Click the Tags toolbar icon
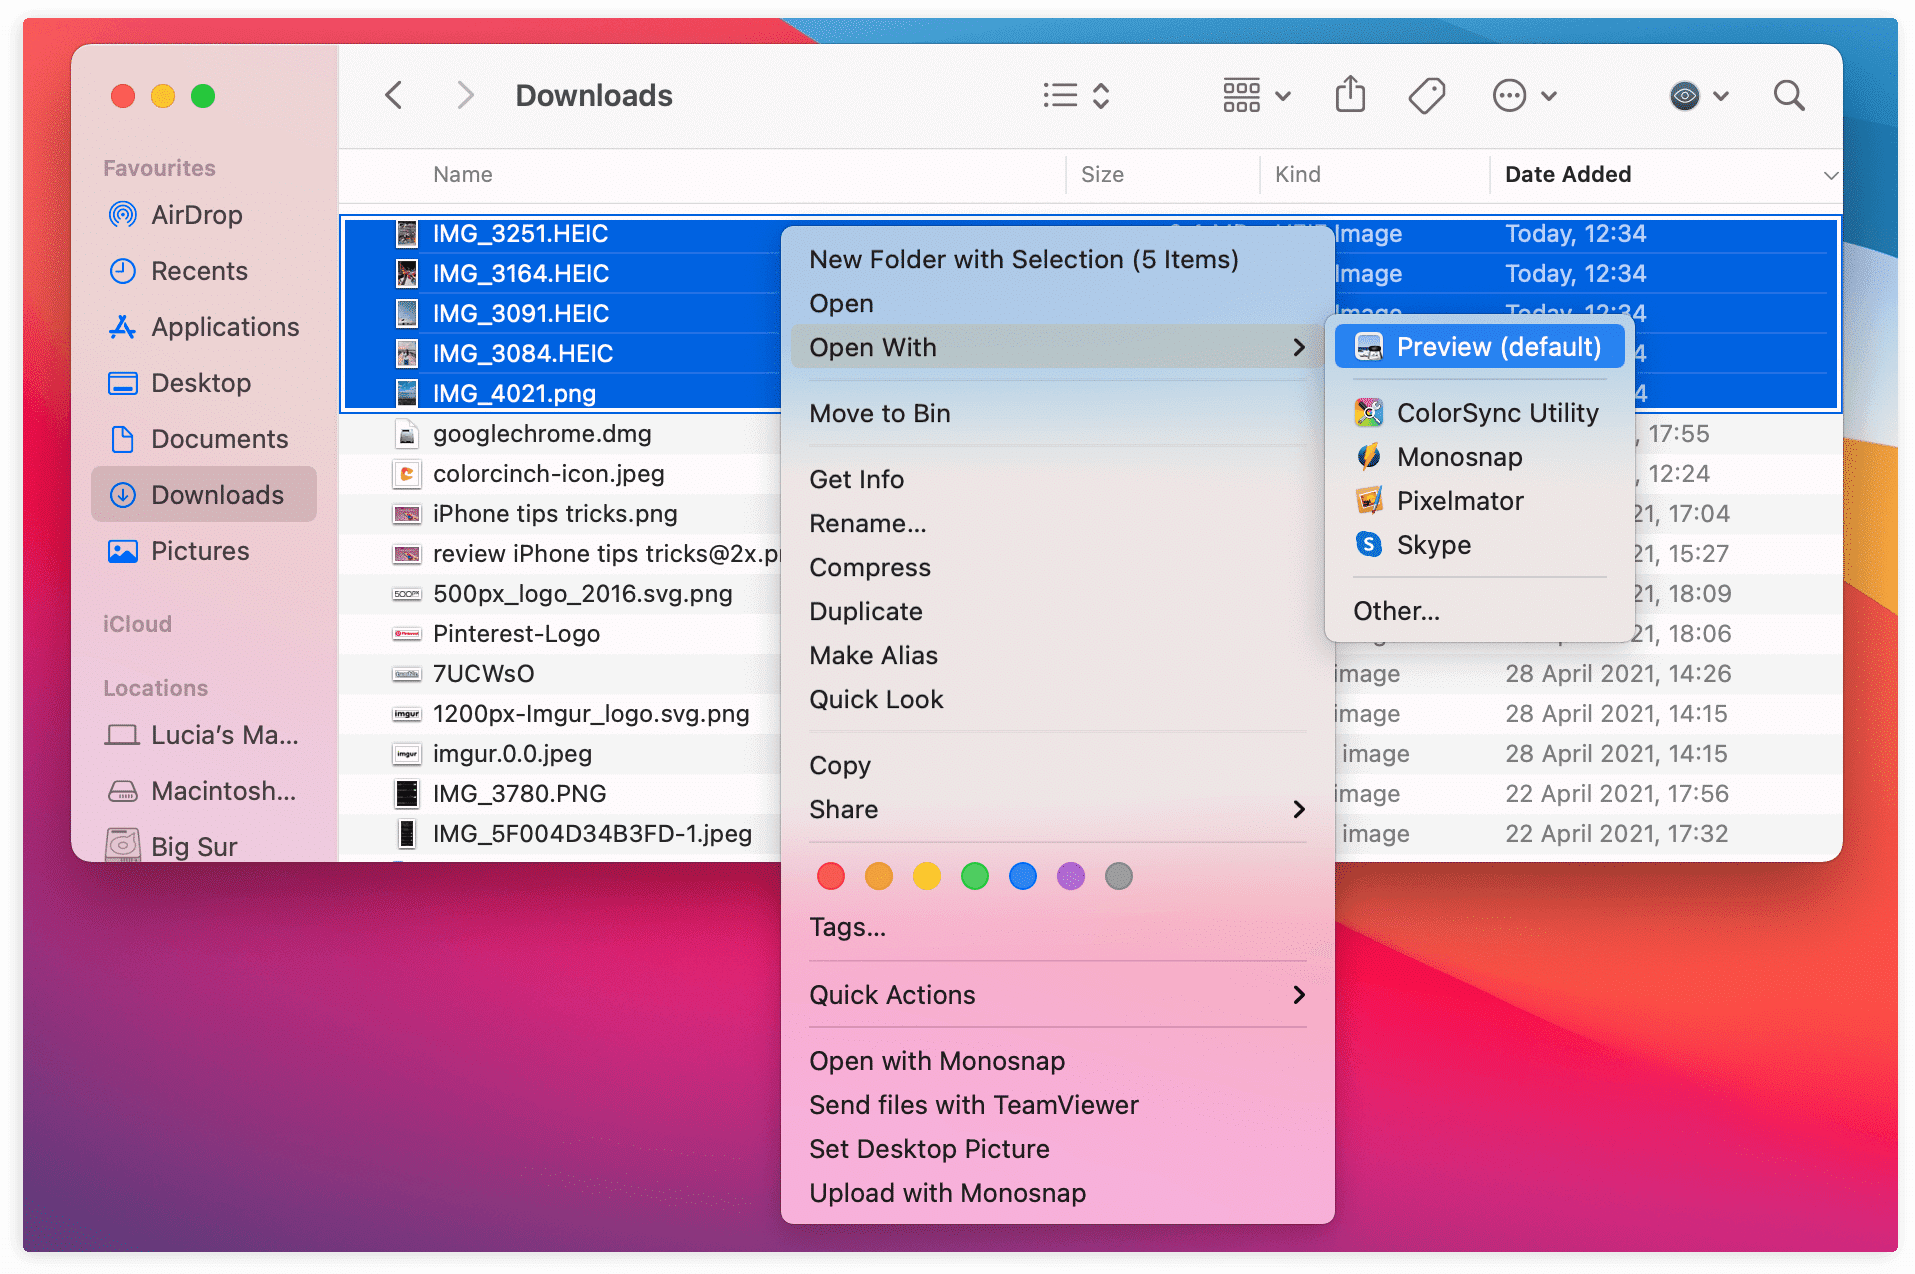Screen dimensions: 1915x1274 point(1427,95)
